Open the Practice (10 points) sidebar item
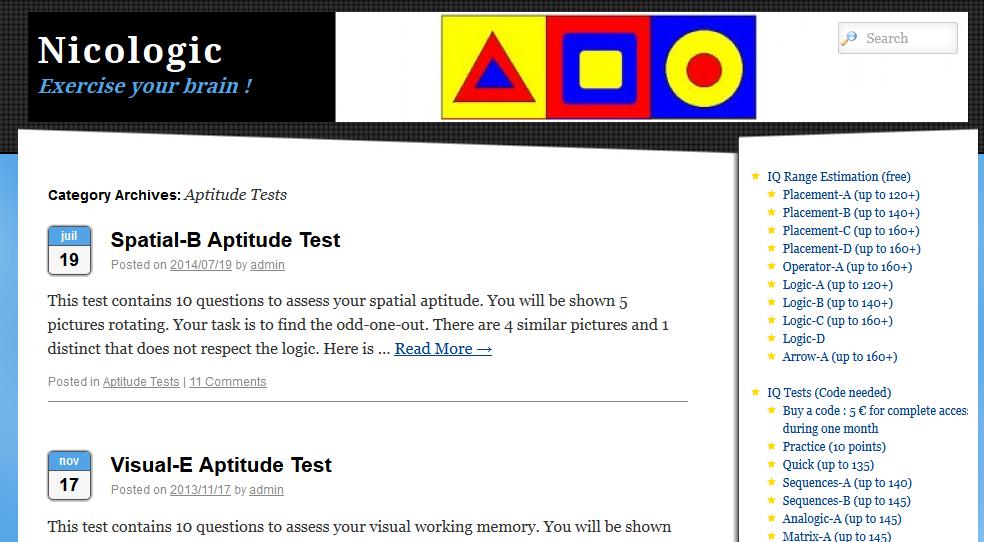Viewport: 984px width, 542px height. coord(834,447)
